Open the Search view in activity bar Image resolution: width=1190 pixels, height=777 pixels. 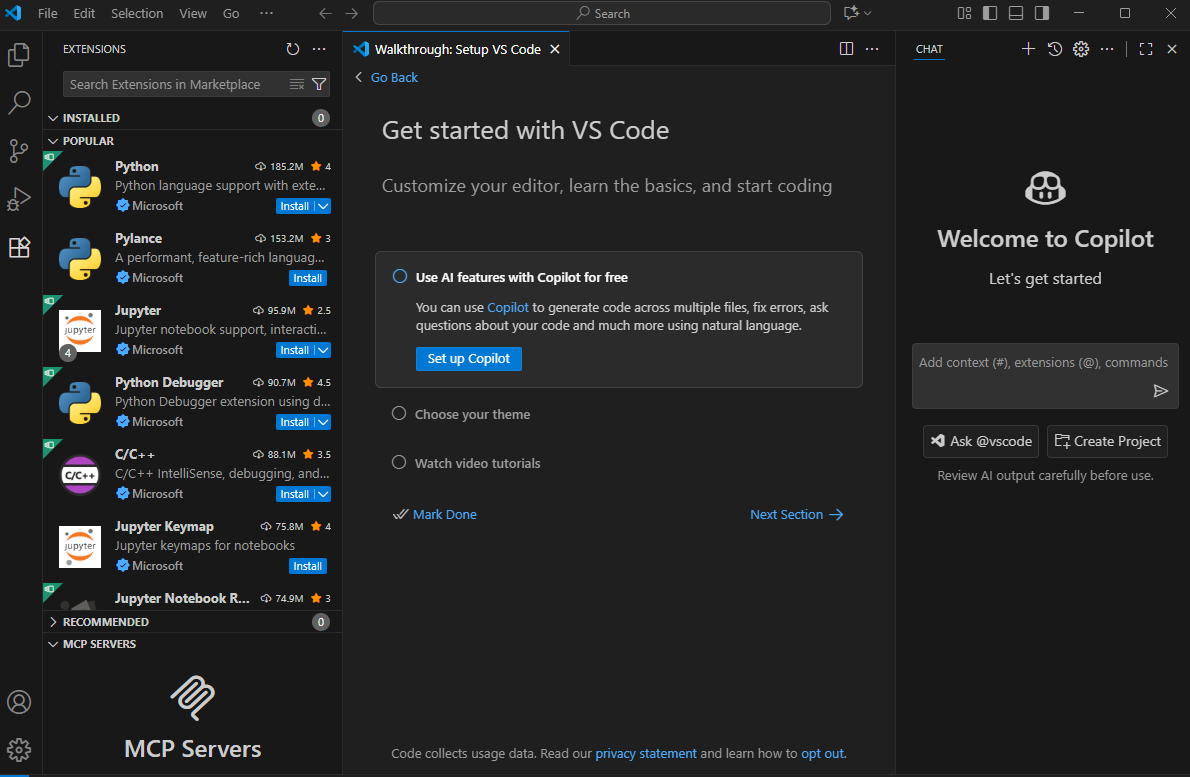tap(19, 102)
